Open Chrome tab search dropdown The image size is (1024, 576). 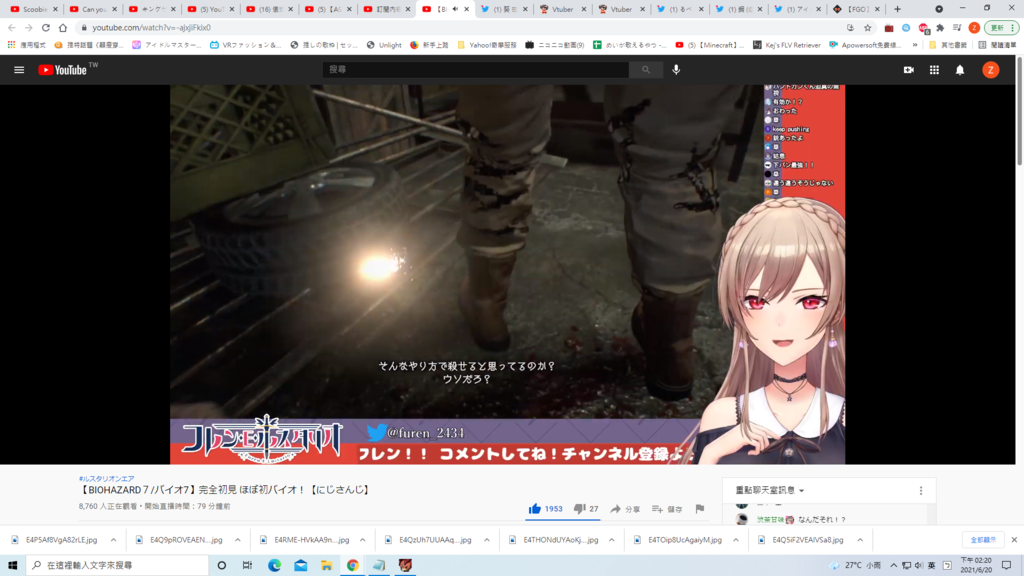click(x=938, y=9)
